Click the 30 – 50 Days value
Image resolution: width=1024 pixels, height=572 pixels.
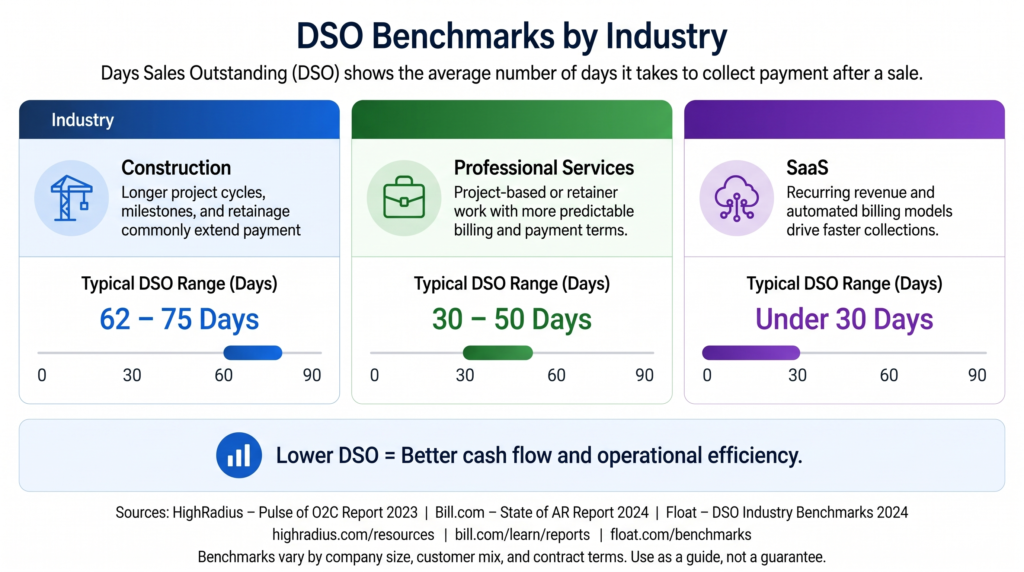click(512, 319)
